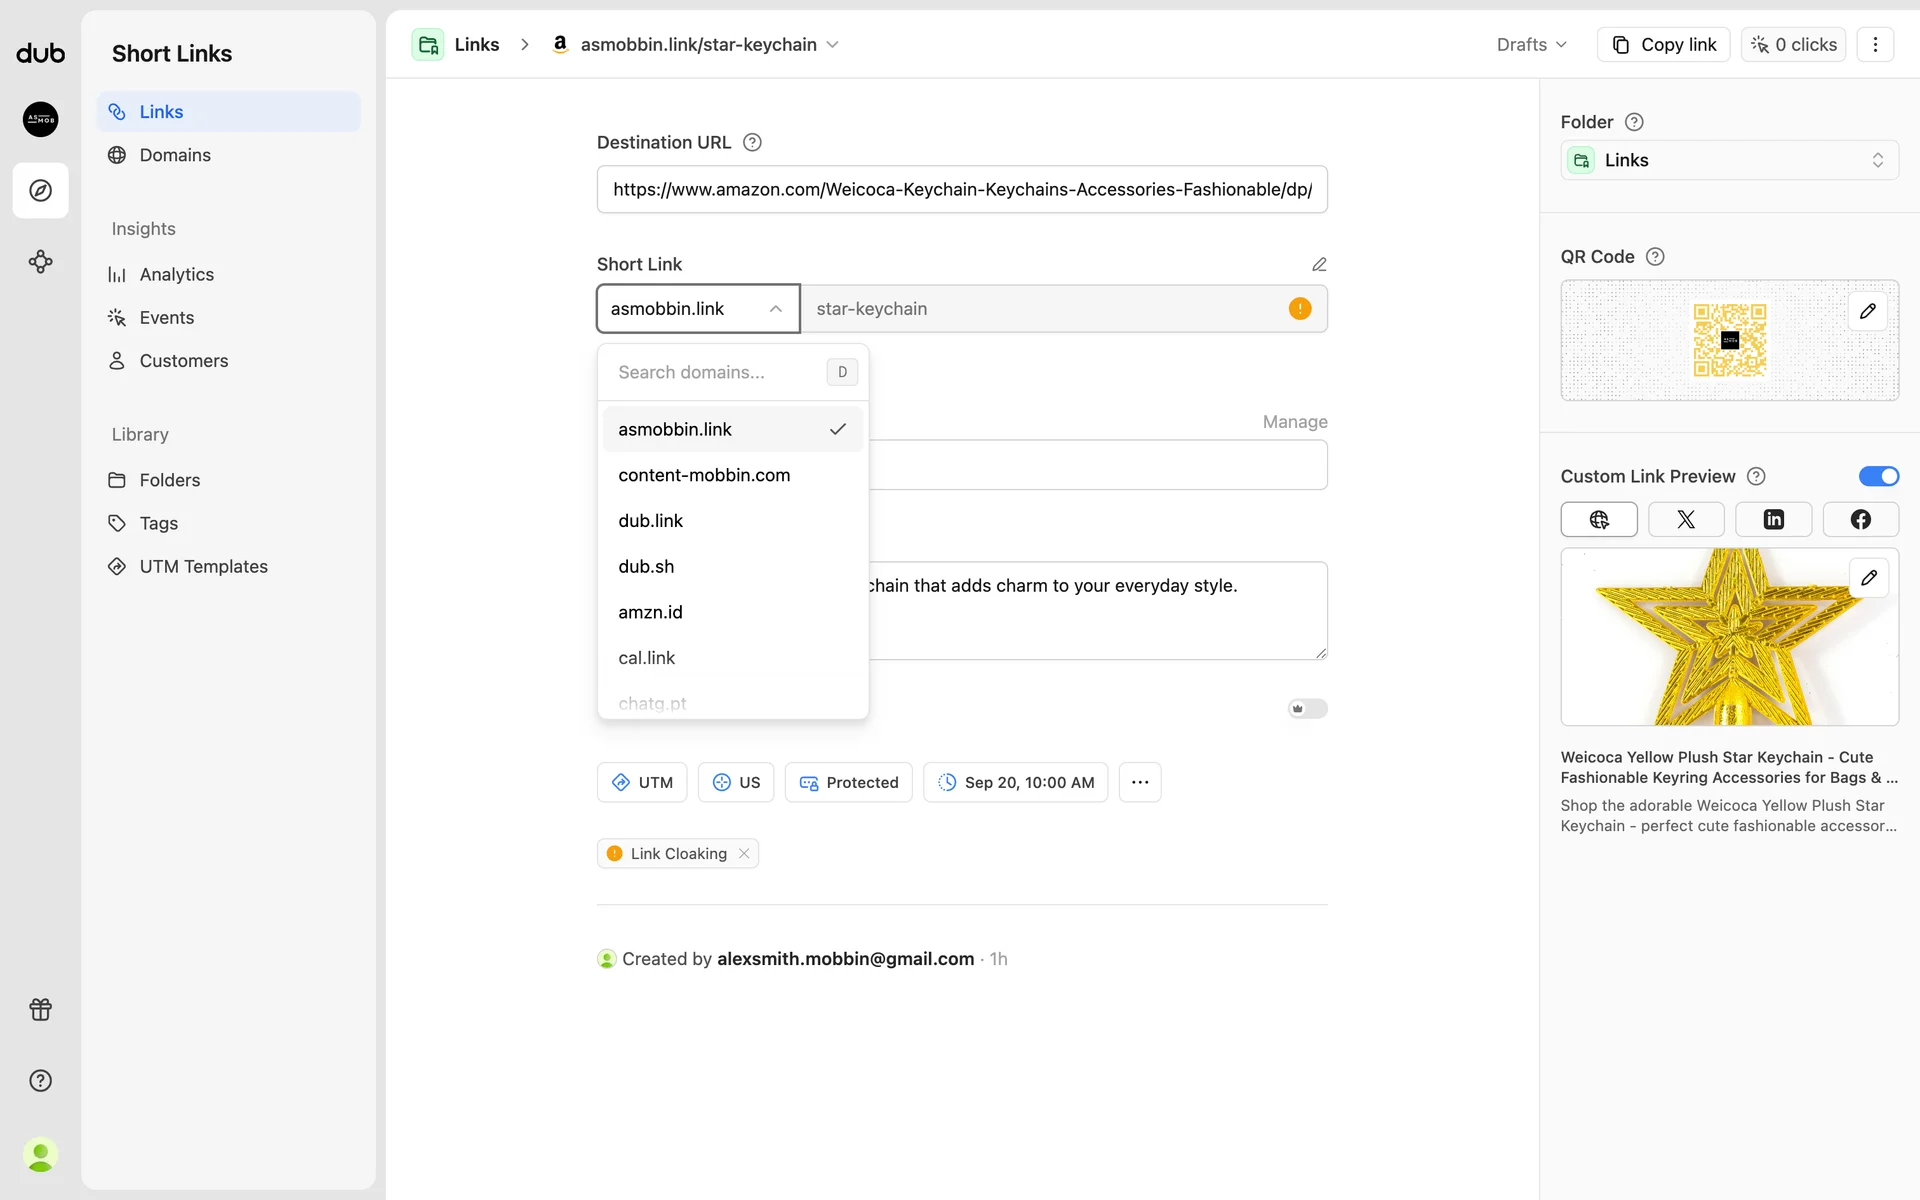The width and height of the screenshot is (1920, 1200).
Task: Open the help circle icon in sidebar
Action: click(41, 1080)
